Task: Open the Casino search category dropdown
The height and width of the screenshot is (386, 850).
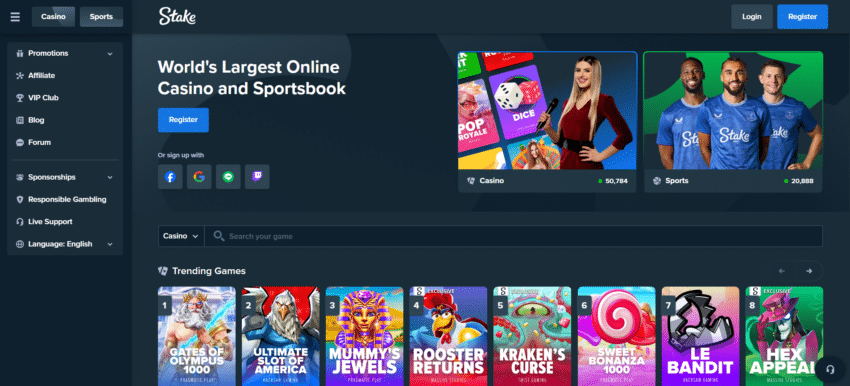Action: click(181, 236)
